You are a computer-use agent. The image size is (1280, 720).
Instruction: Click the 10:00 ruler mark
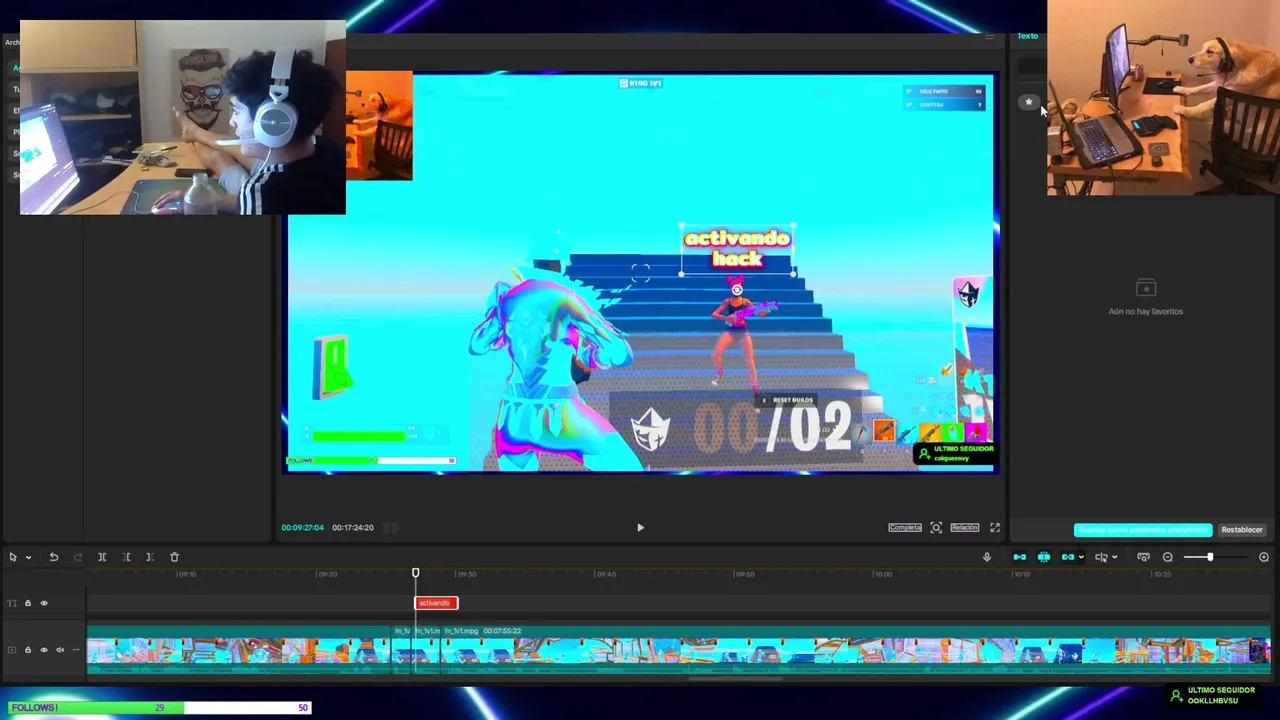883,574
